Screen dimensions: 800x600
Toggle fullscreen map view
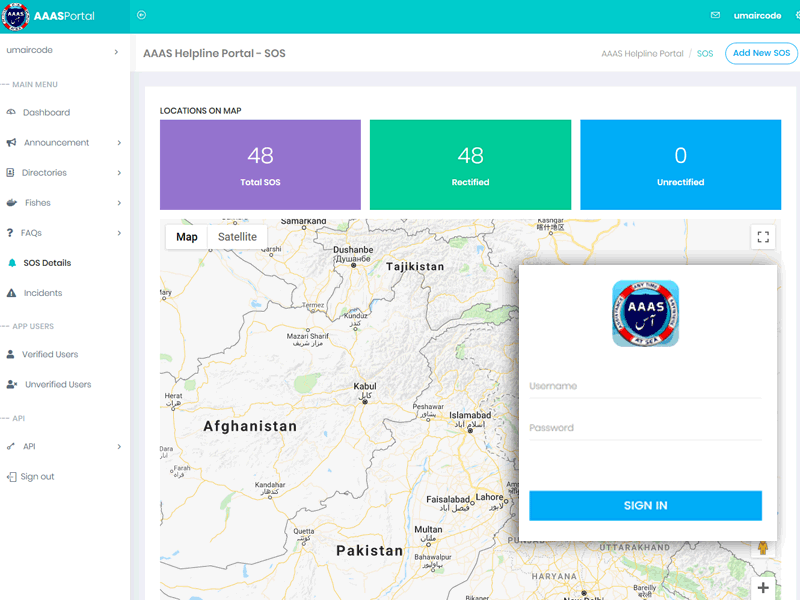click(x=763, y=237)
